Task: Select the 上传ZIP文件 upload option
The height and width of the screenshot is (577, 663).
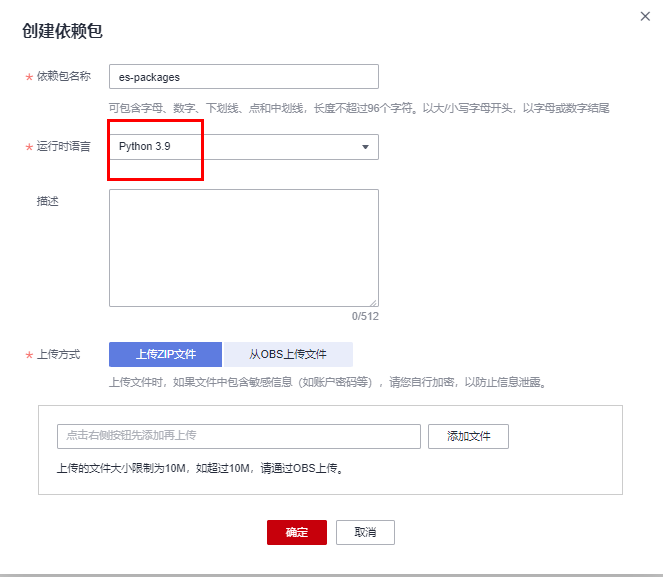Action: coord(165,354)
